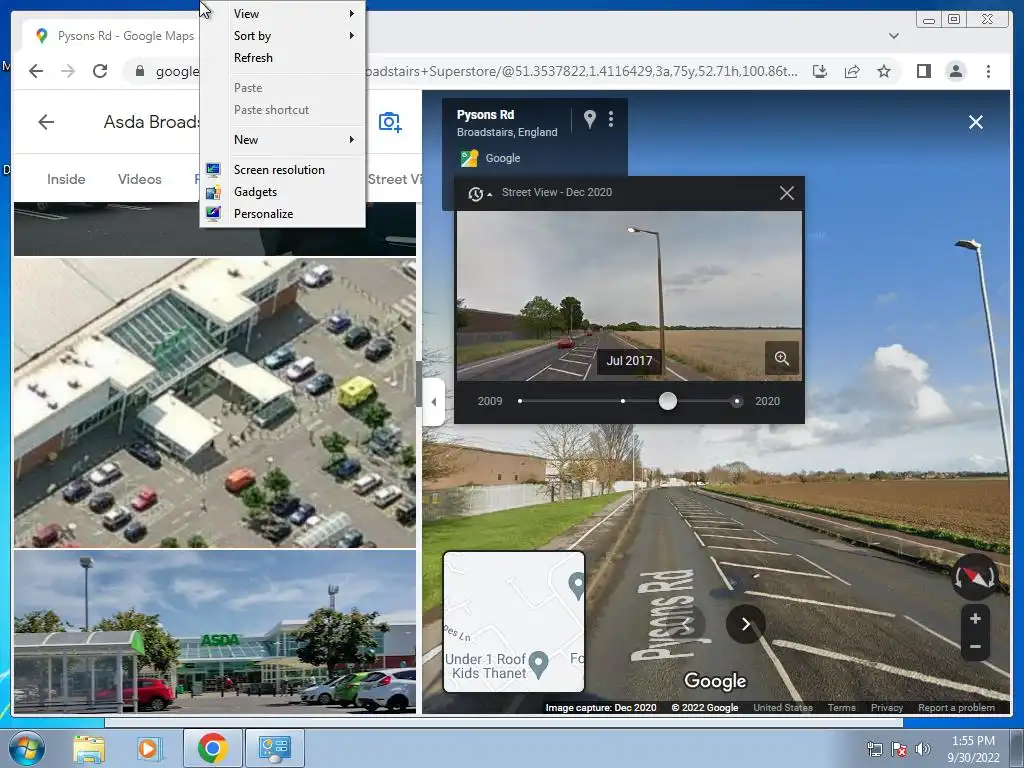Viewport: 1024px width, 768px height.
Task: Click the horizontal scrollbar at window bottom
Action: [x=504, y=723]
